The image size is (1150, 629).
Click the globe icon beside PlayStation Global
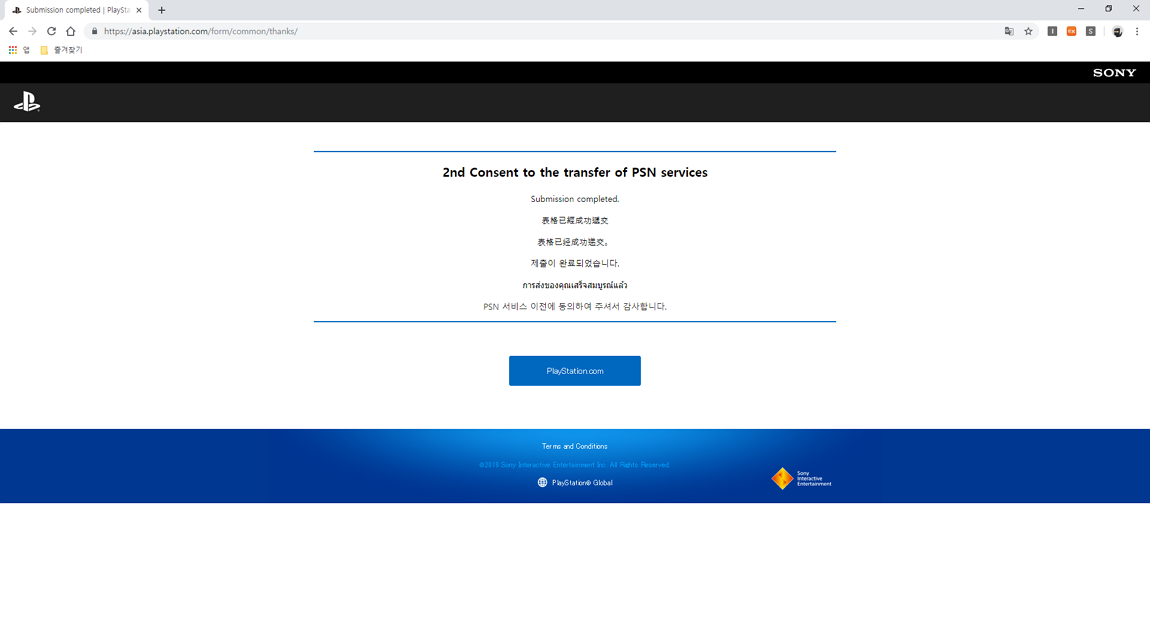[542, 482]
